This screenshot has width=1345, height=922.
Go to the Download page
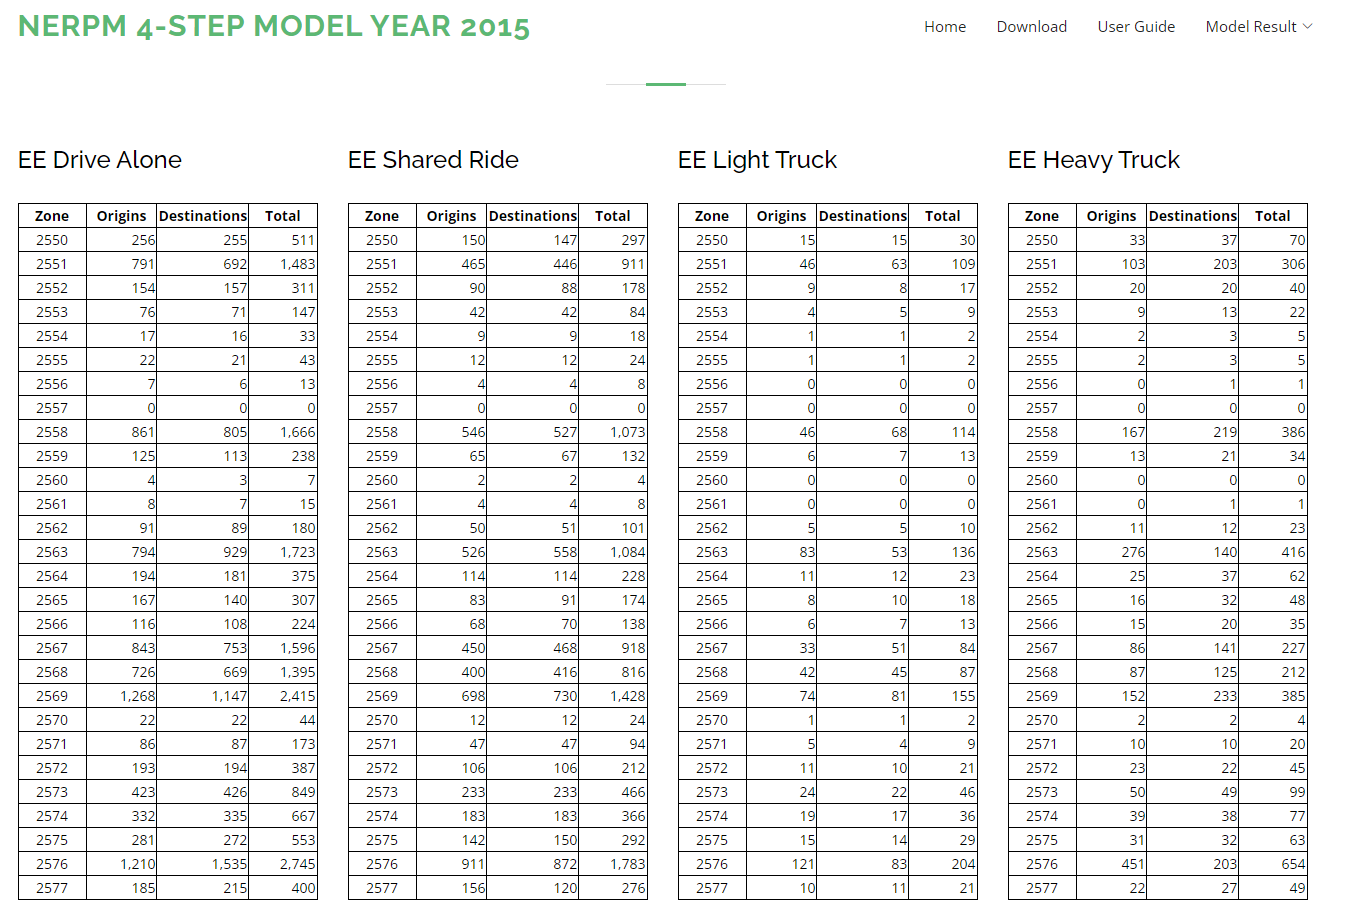(1031, 27)
